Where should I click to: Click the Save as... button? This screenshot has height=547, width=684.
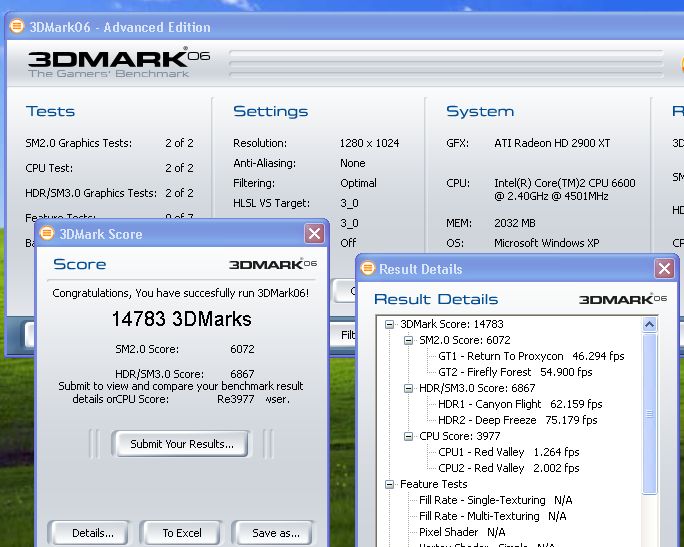(275, 533)
